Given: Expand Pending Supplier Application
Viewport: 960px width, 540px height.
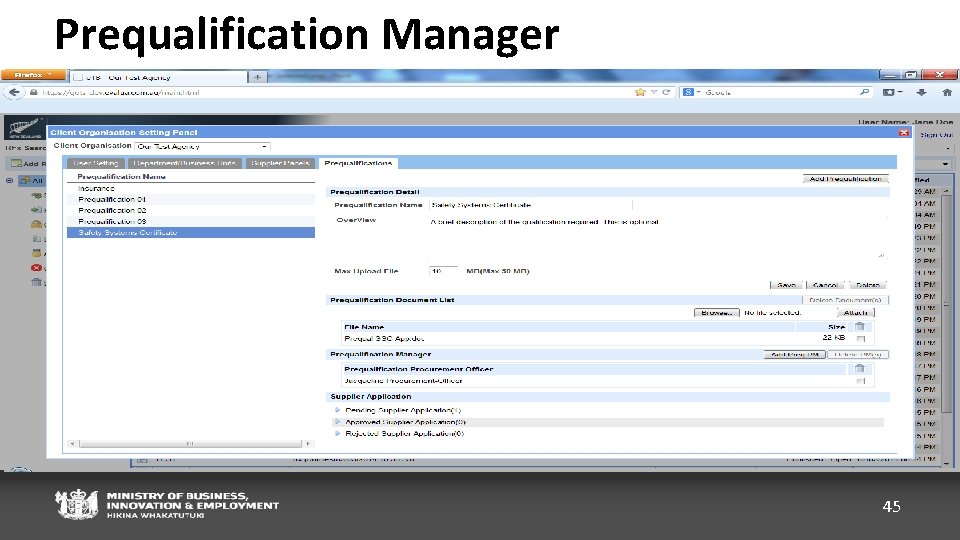Looking at the screenshot, I should click(337, 410).
